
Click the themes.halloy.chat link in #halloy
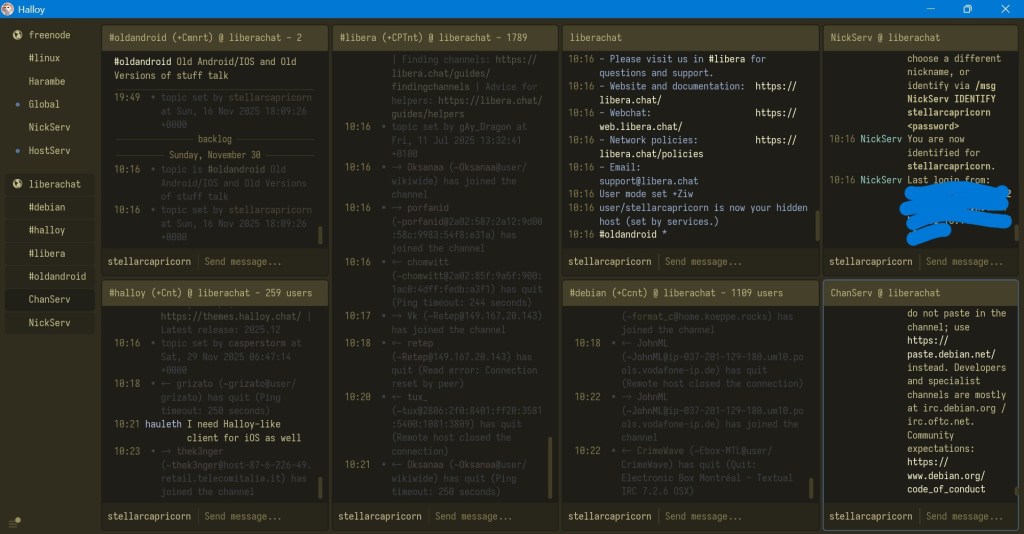point(231,317)
